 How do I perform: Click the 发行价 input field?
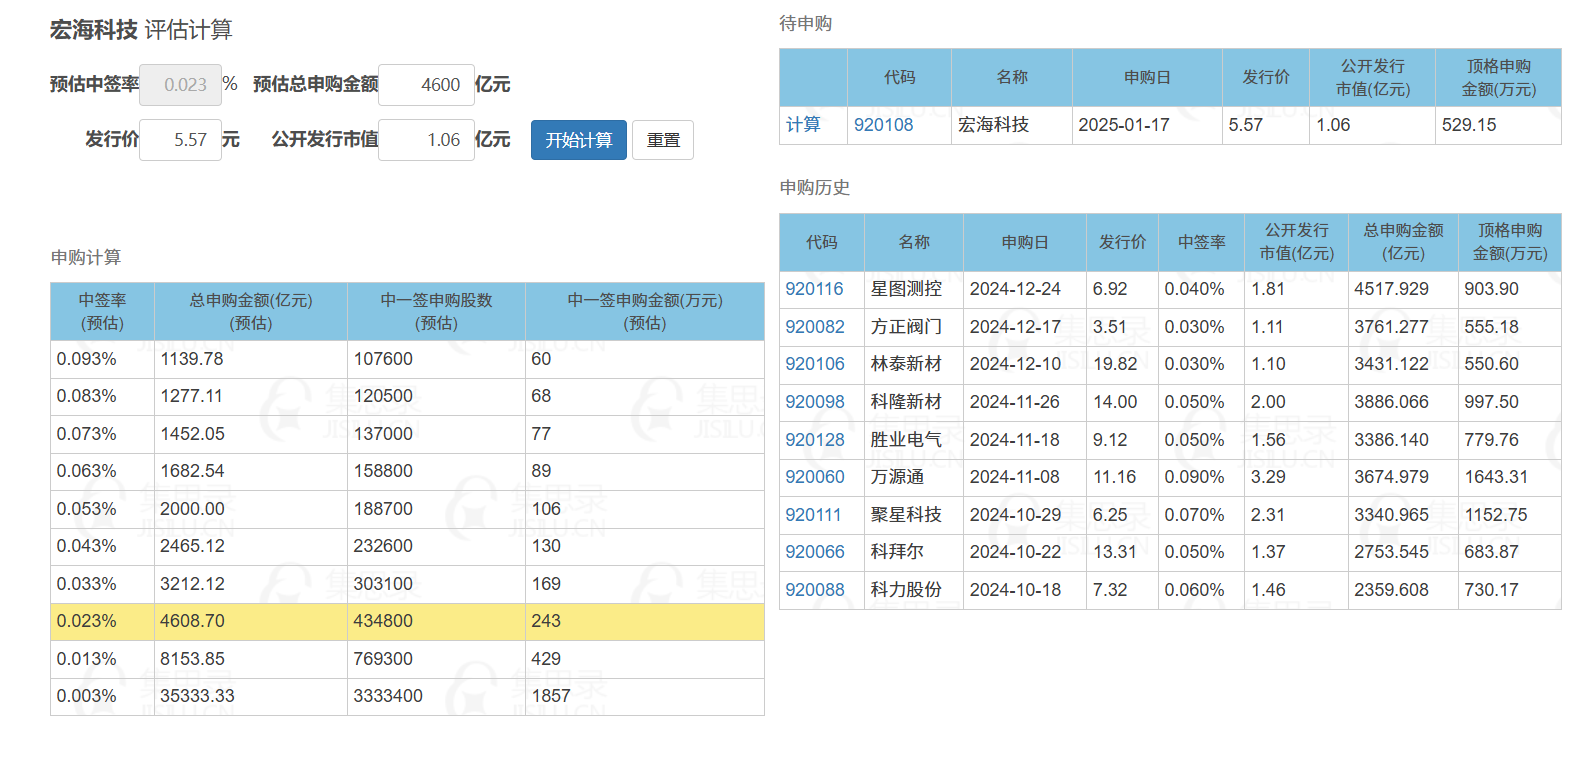pos(180,140)
